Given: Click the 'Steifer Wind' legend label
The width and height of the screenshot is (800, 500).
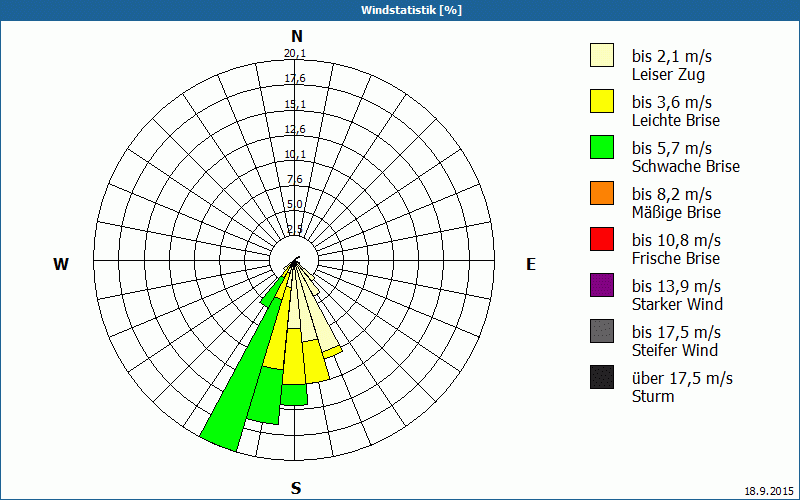Looking at the screenshot, I should 675,350.
